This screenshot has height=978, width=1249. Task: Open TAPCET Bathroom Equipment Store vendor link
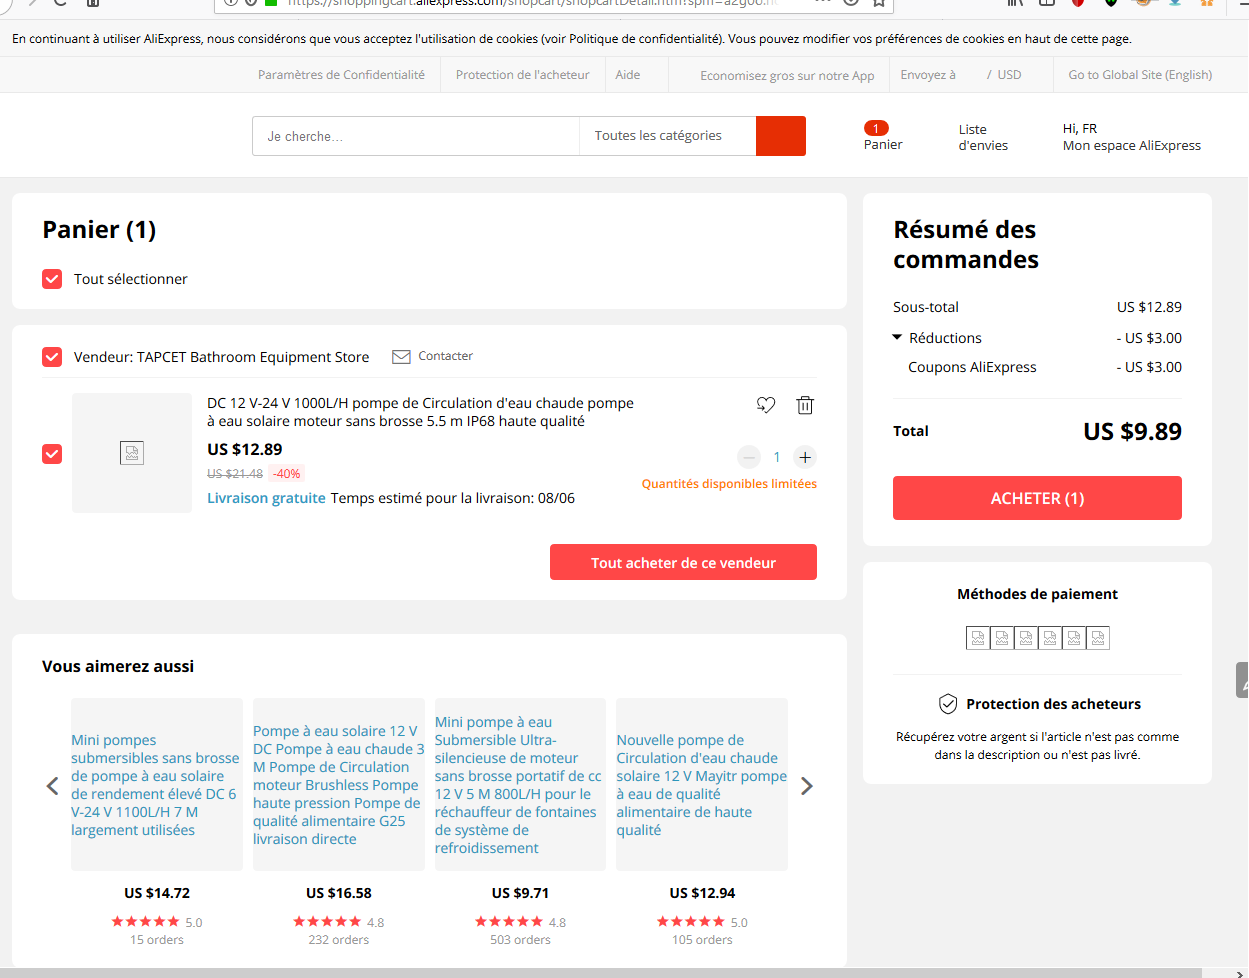pyautogui.click(x=253, y=357)
